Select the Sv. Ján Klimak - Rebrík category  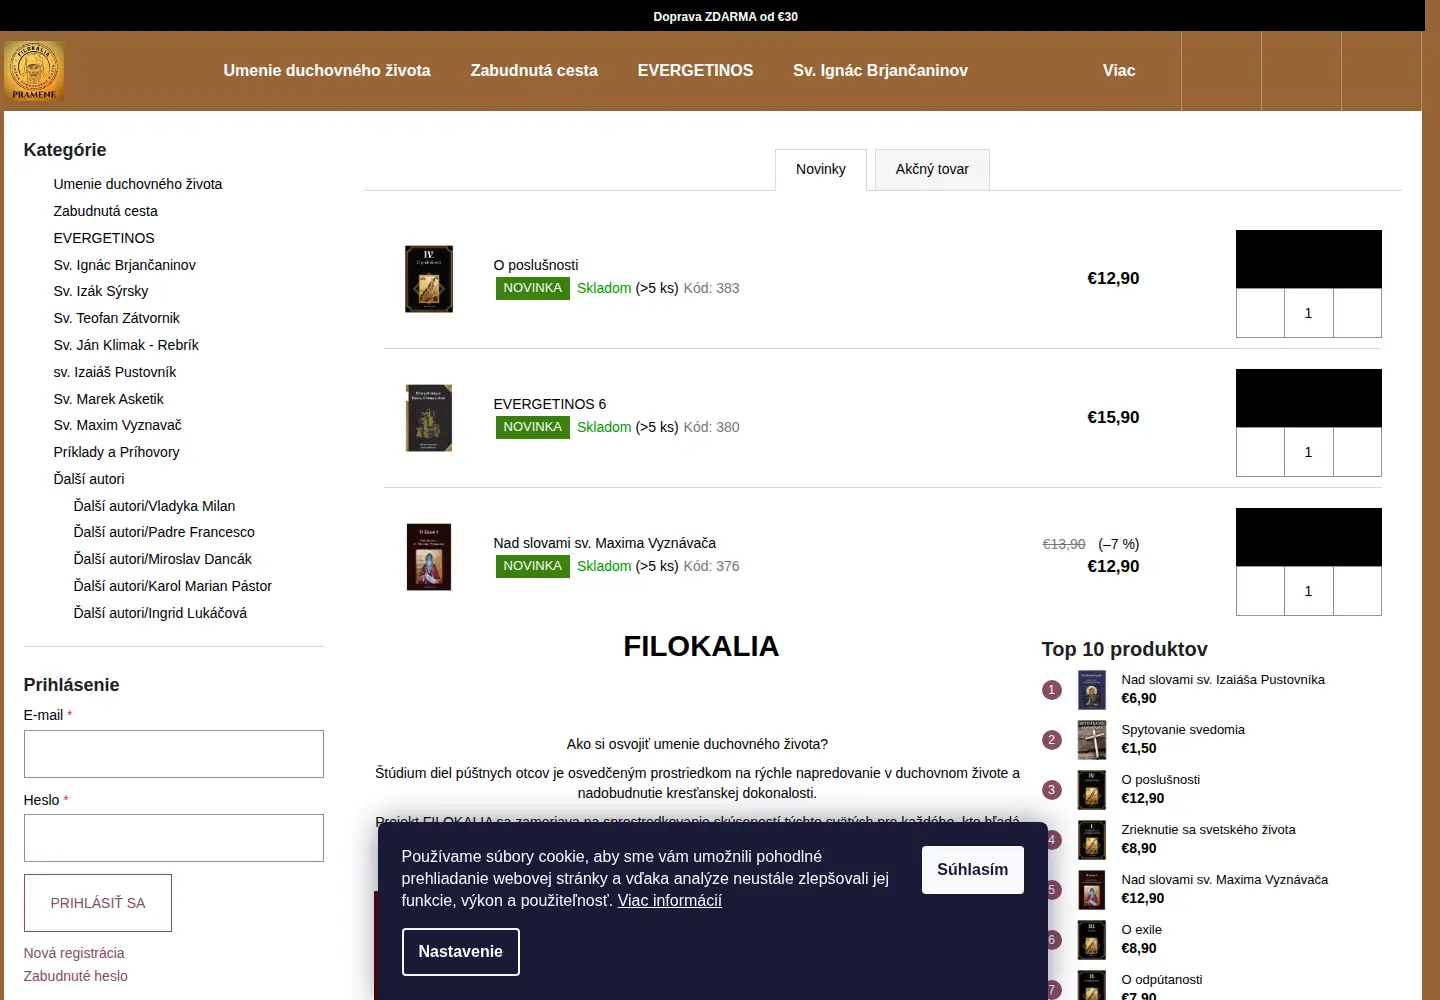tap(126, 345)
